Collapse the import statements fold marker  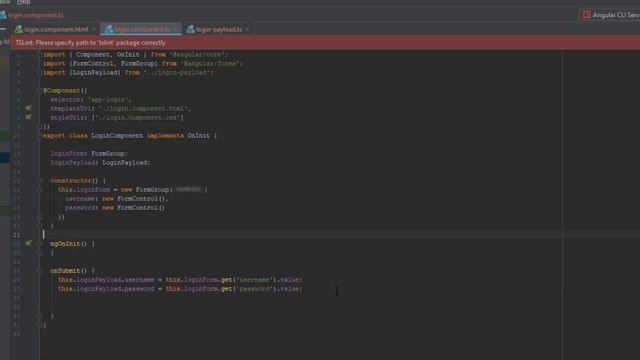point(40,54)
